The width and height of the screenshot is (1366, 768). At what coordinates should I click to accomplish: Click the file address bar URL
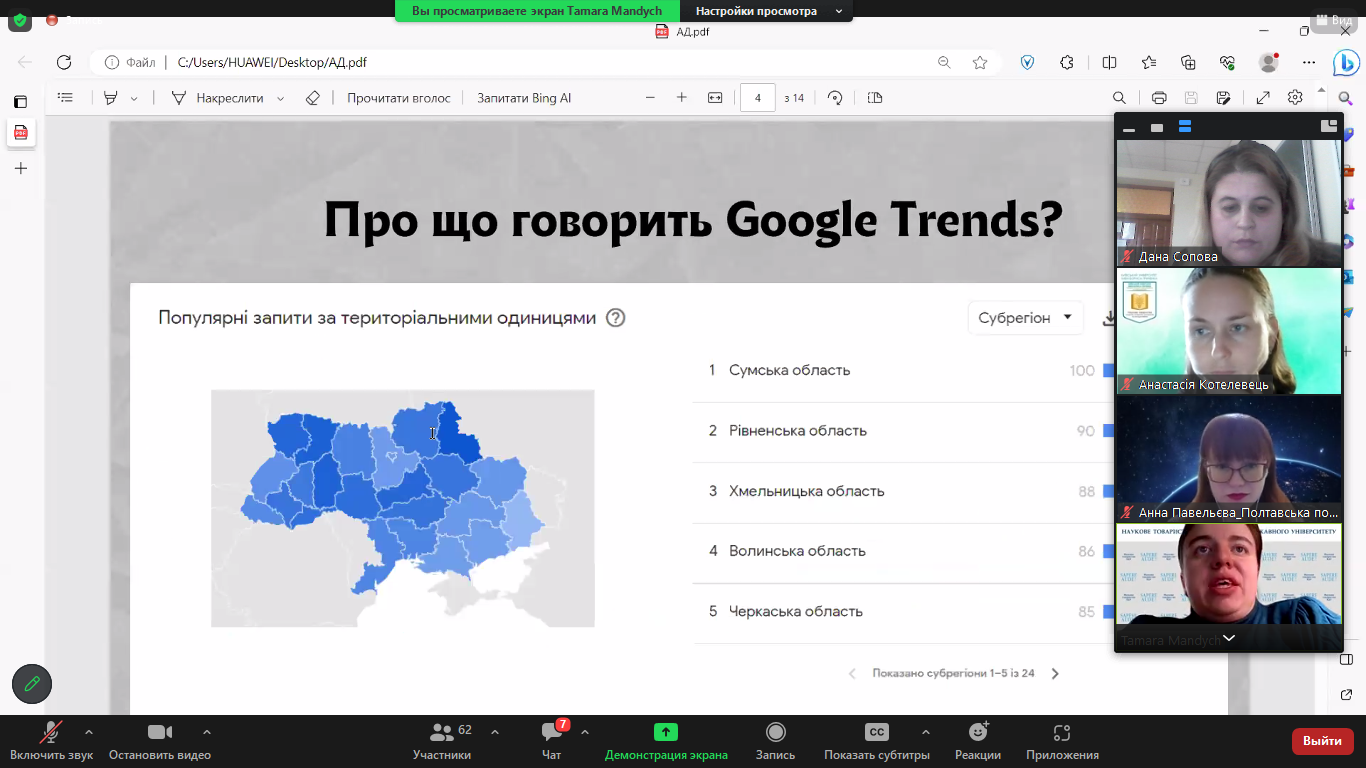tap(272, 62)
